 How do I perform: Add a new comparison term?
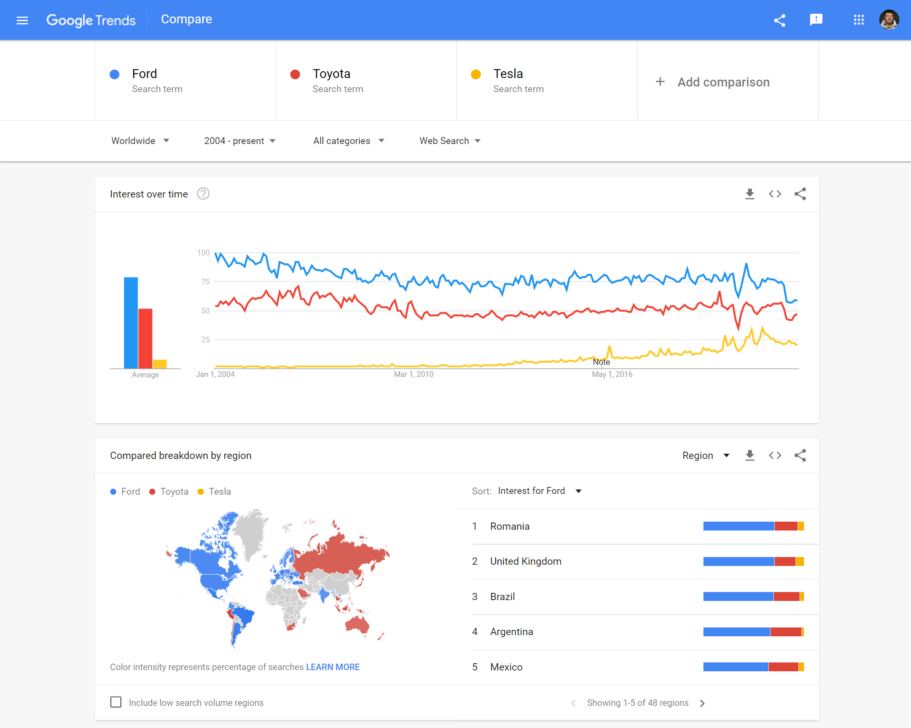(714, 81)
